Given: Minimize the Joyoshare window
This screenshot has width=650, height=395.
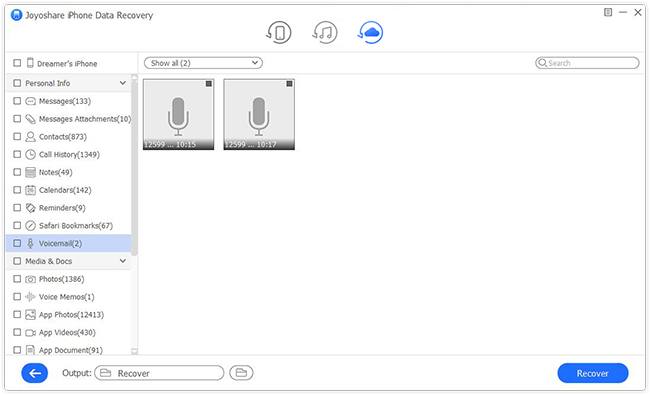Looking at the screenshot, I should 623,12.
